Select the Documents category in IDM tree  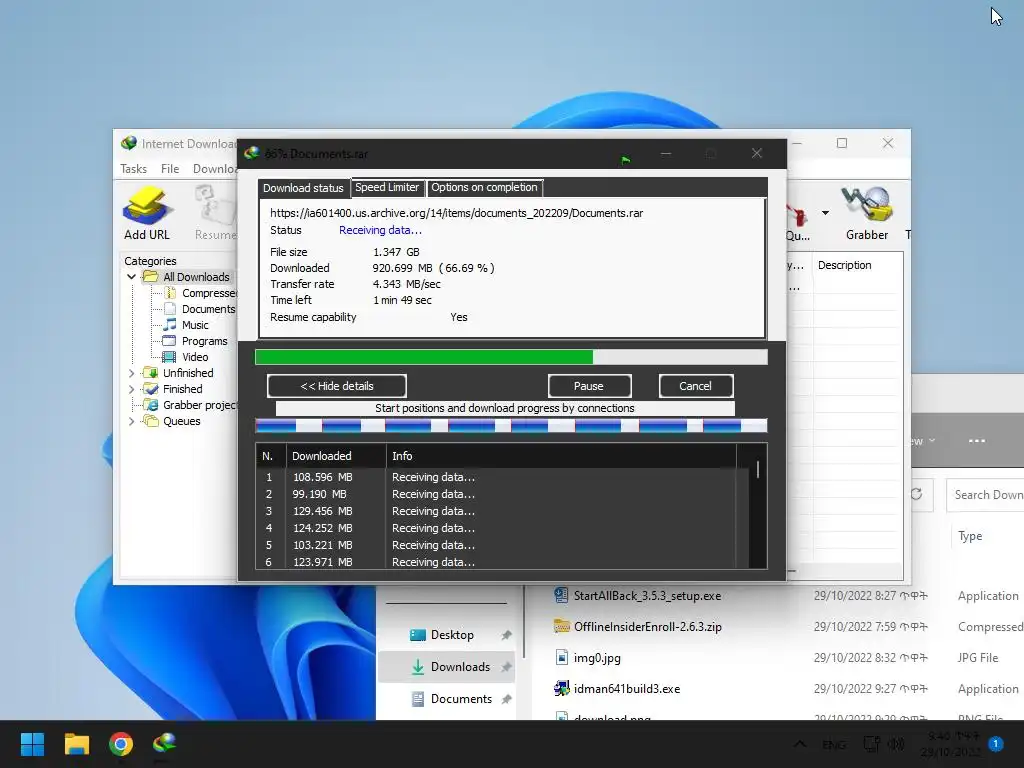[x=208, y=309]
